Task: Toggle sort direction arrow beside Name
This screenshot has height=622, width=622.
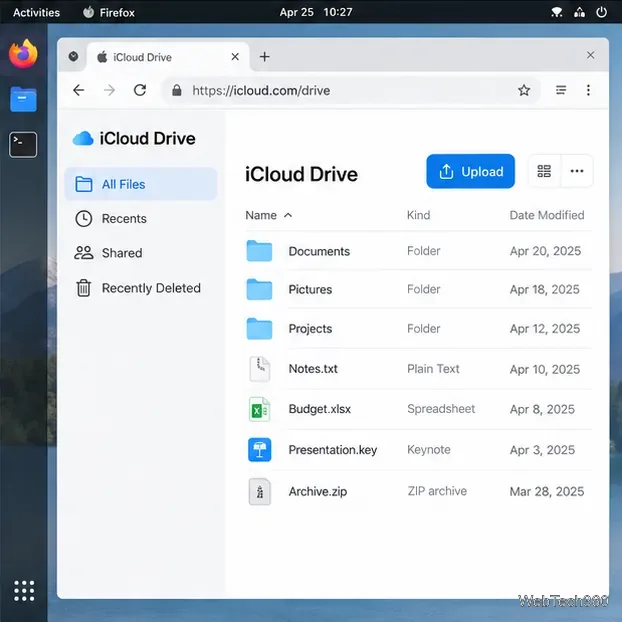Action: pyautogui.click(x=288, y=215)
